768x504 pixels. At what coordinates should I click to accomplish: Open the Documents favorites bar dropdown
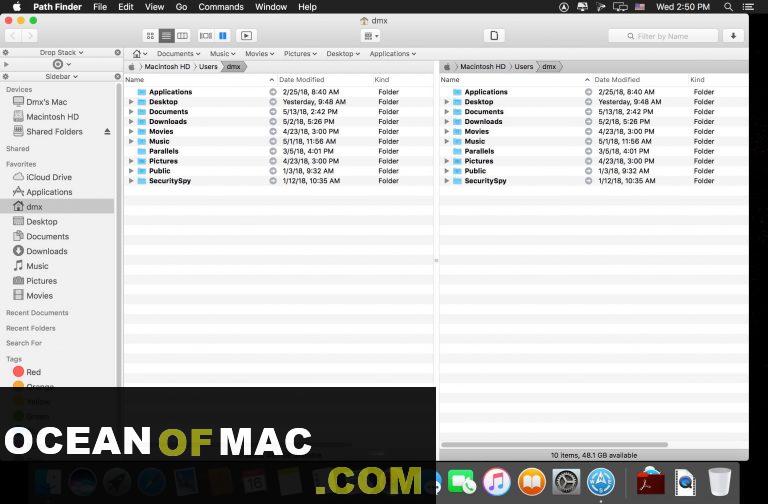click(178, 54)
